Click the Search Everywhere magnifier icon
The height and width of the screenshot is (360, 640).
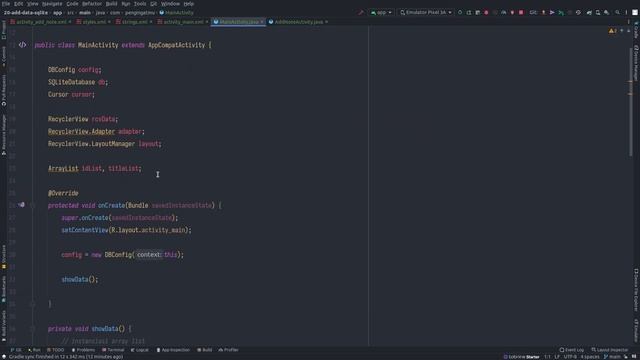(617, 13)
